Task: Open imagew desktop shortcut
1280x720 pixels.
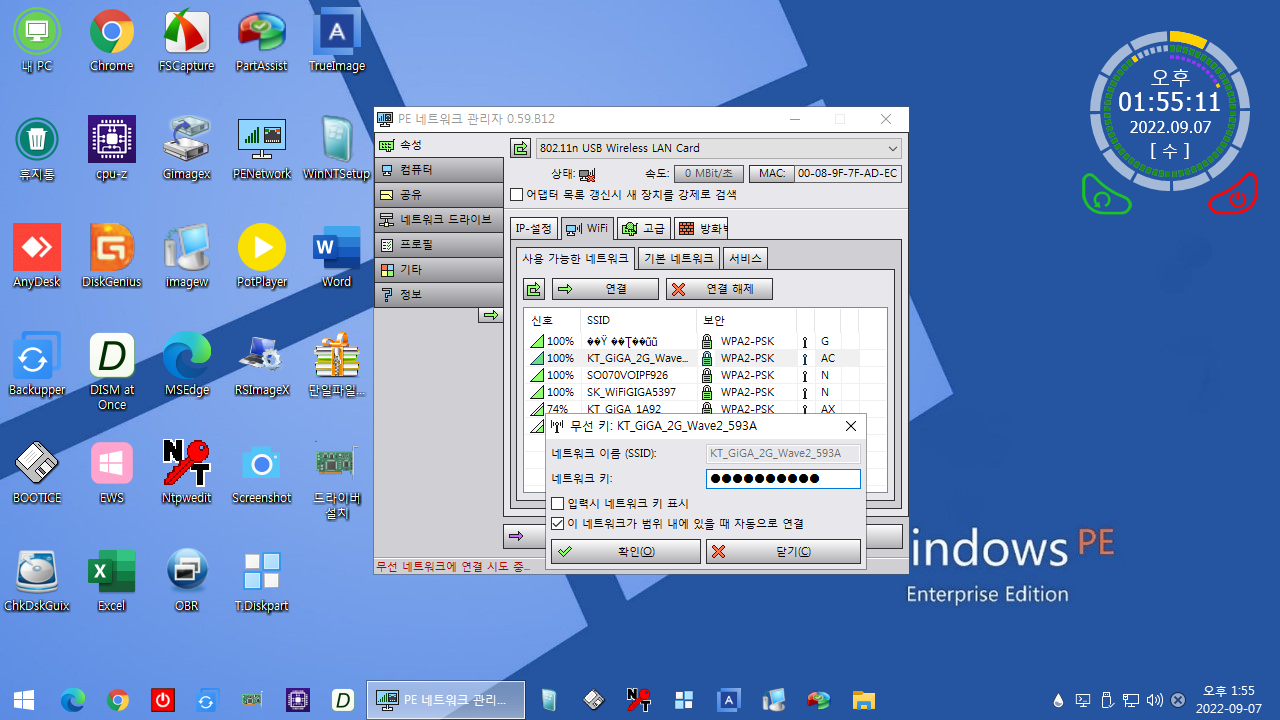Action: click(187, 257)
